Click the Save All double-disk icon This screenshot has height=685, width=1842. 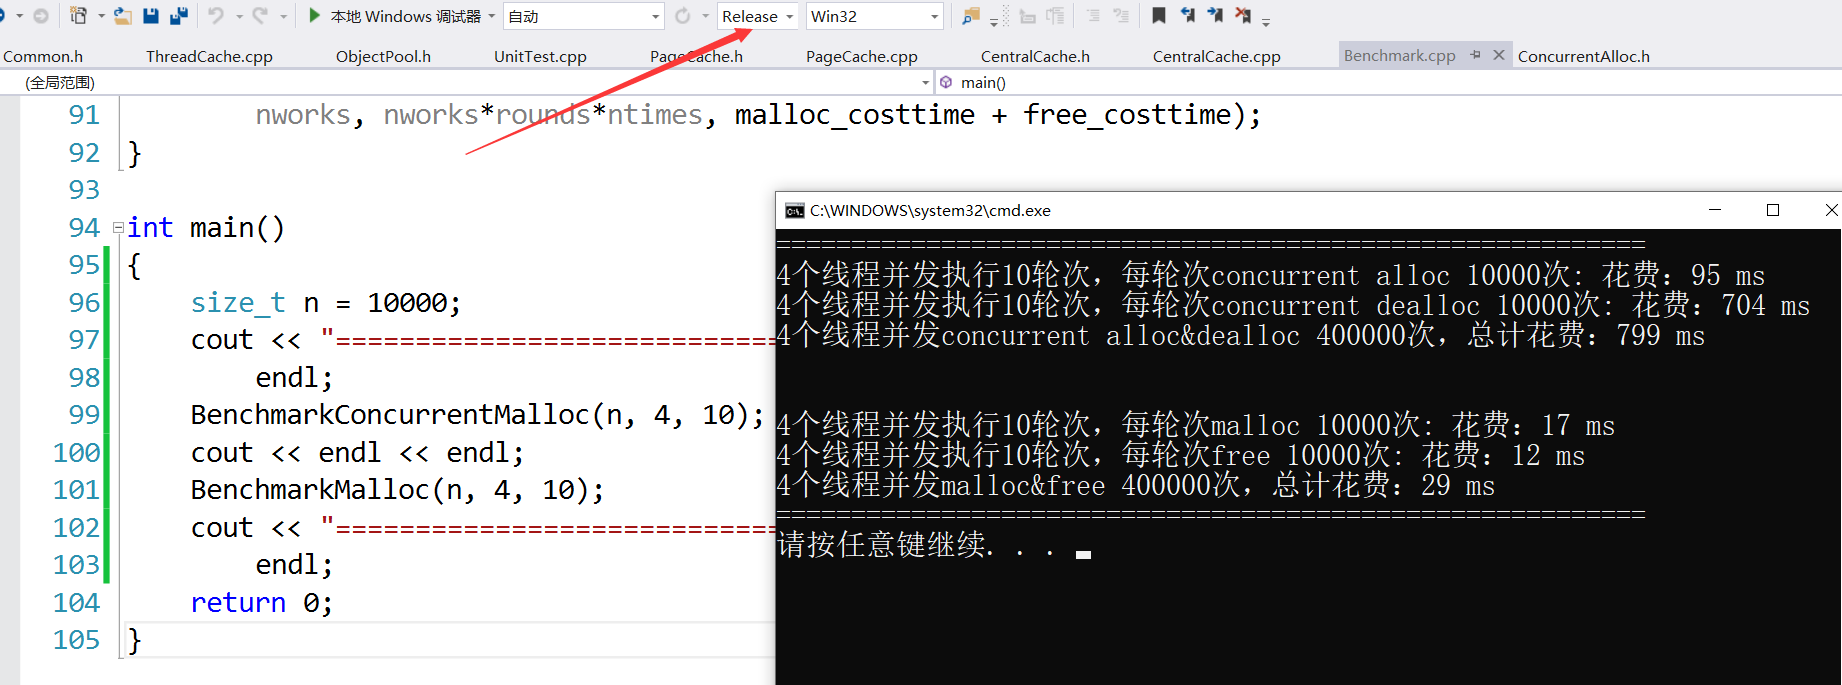coord(179,16)
